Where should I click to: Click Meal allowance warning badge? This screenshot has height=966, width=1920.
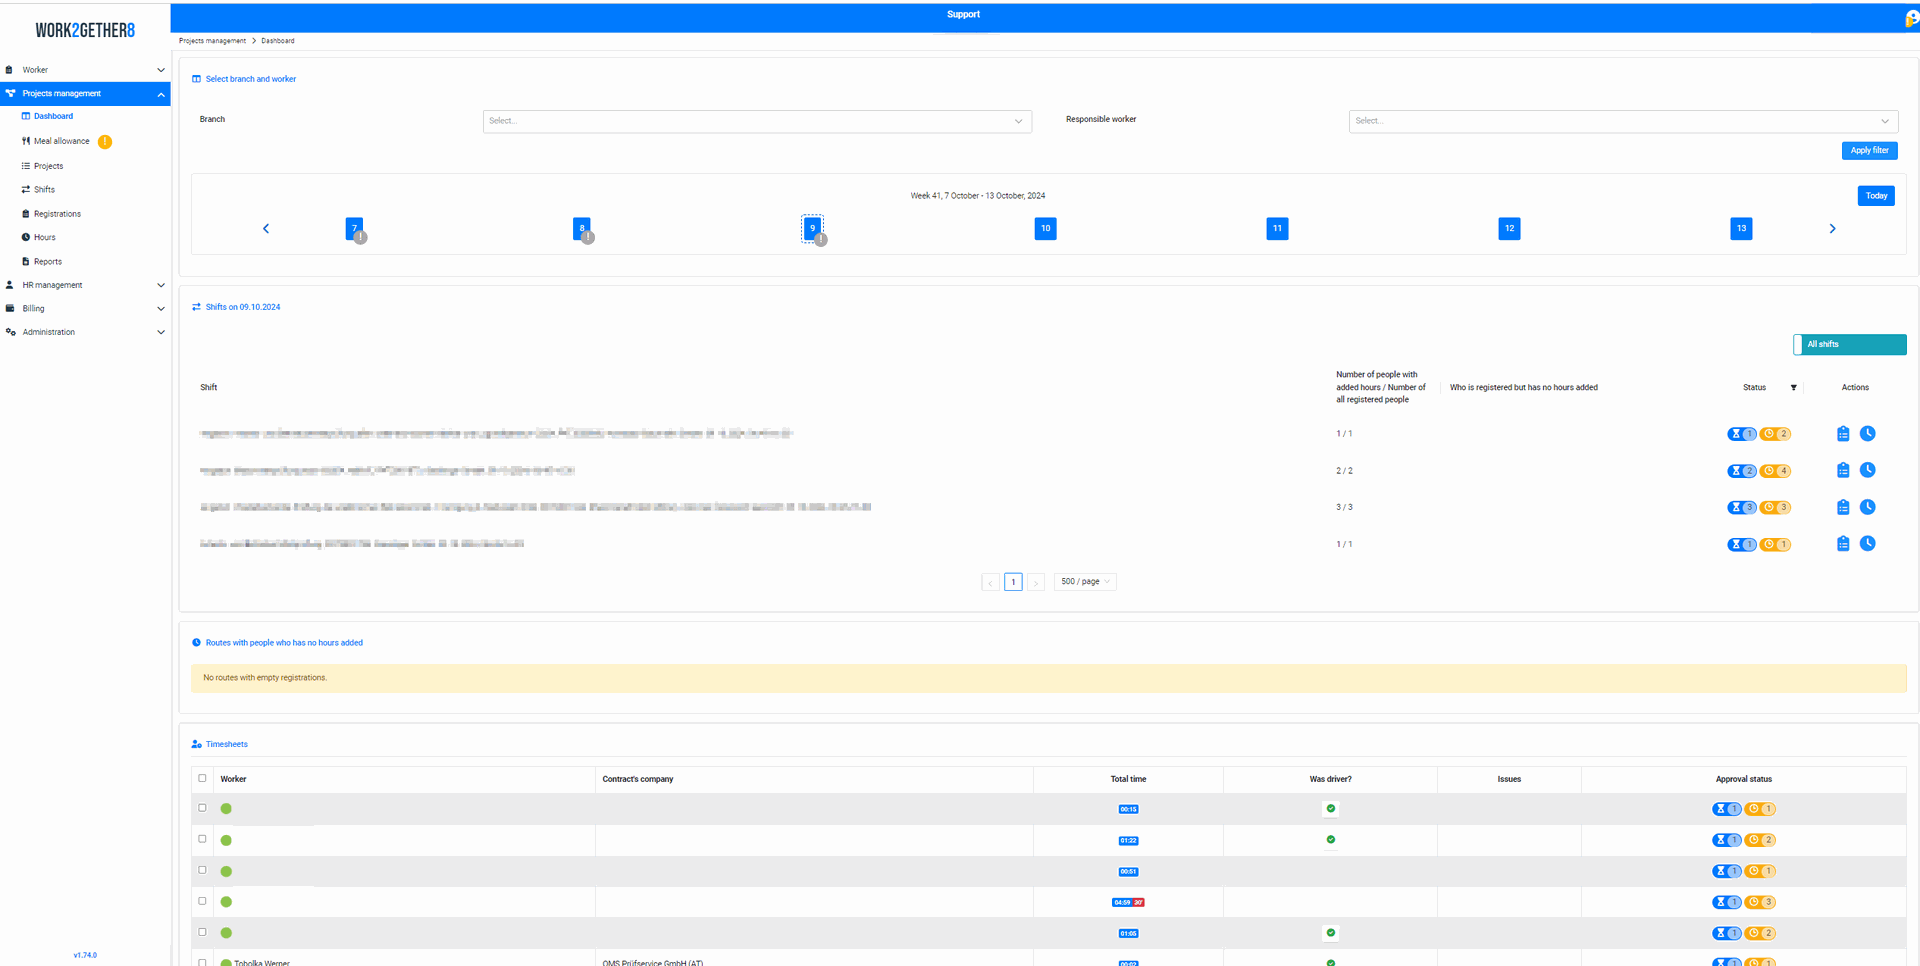(x=105, y=142)
